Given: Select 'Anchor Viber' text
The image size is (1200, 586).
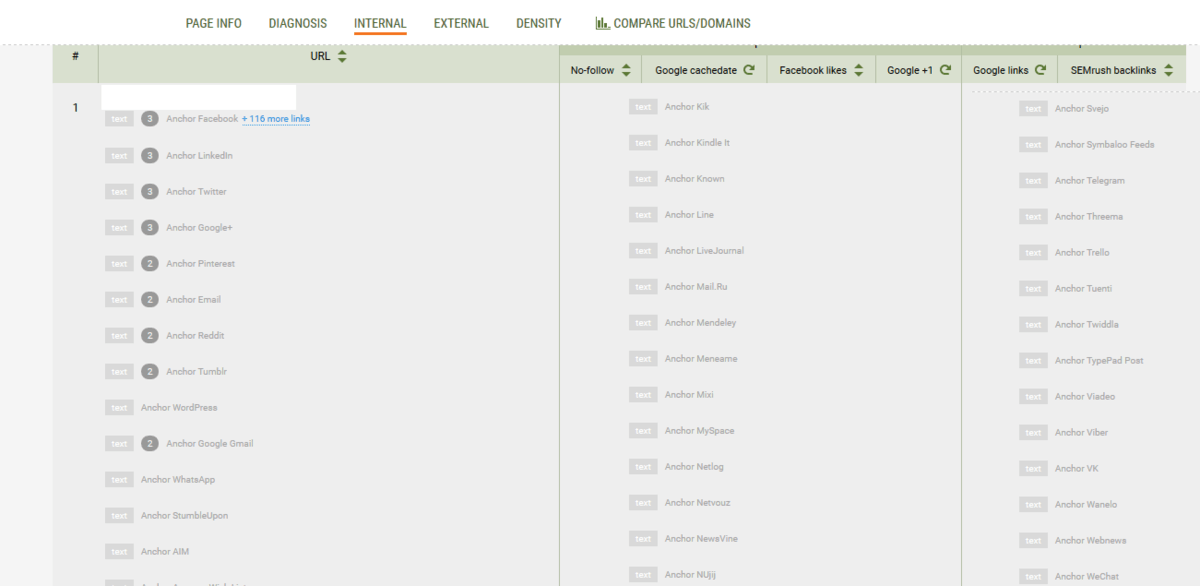Looking at the screenshot, I should (x=1082, y=433).
